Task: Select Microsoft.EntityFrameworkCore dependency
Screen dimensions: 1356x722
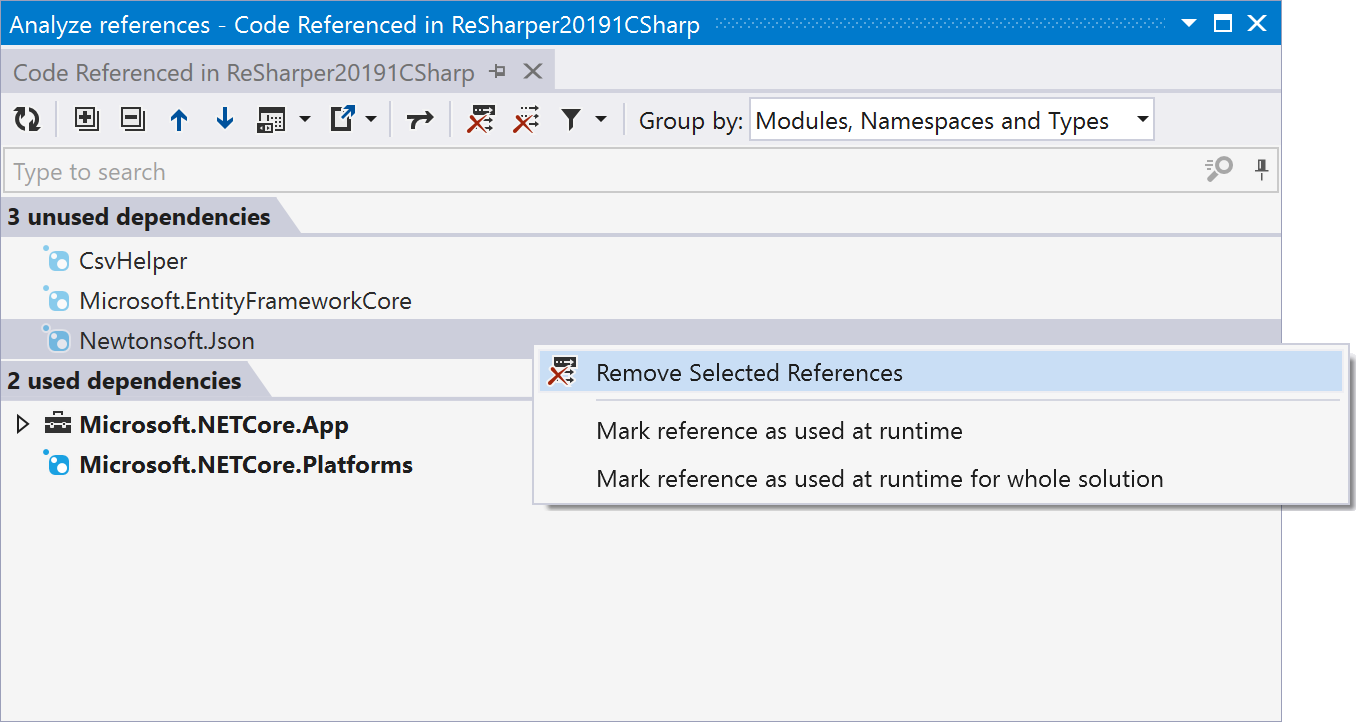Action: [245, 301]
